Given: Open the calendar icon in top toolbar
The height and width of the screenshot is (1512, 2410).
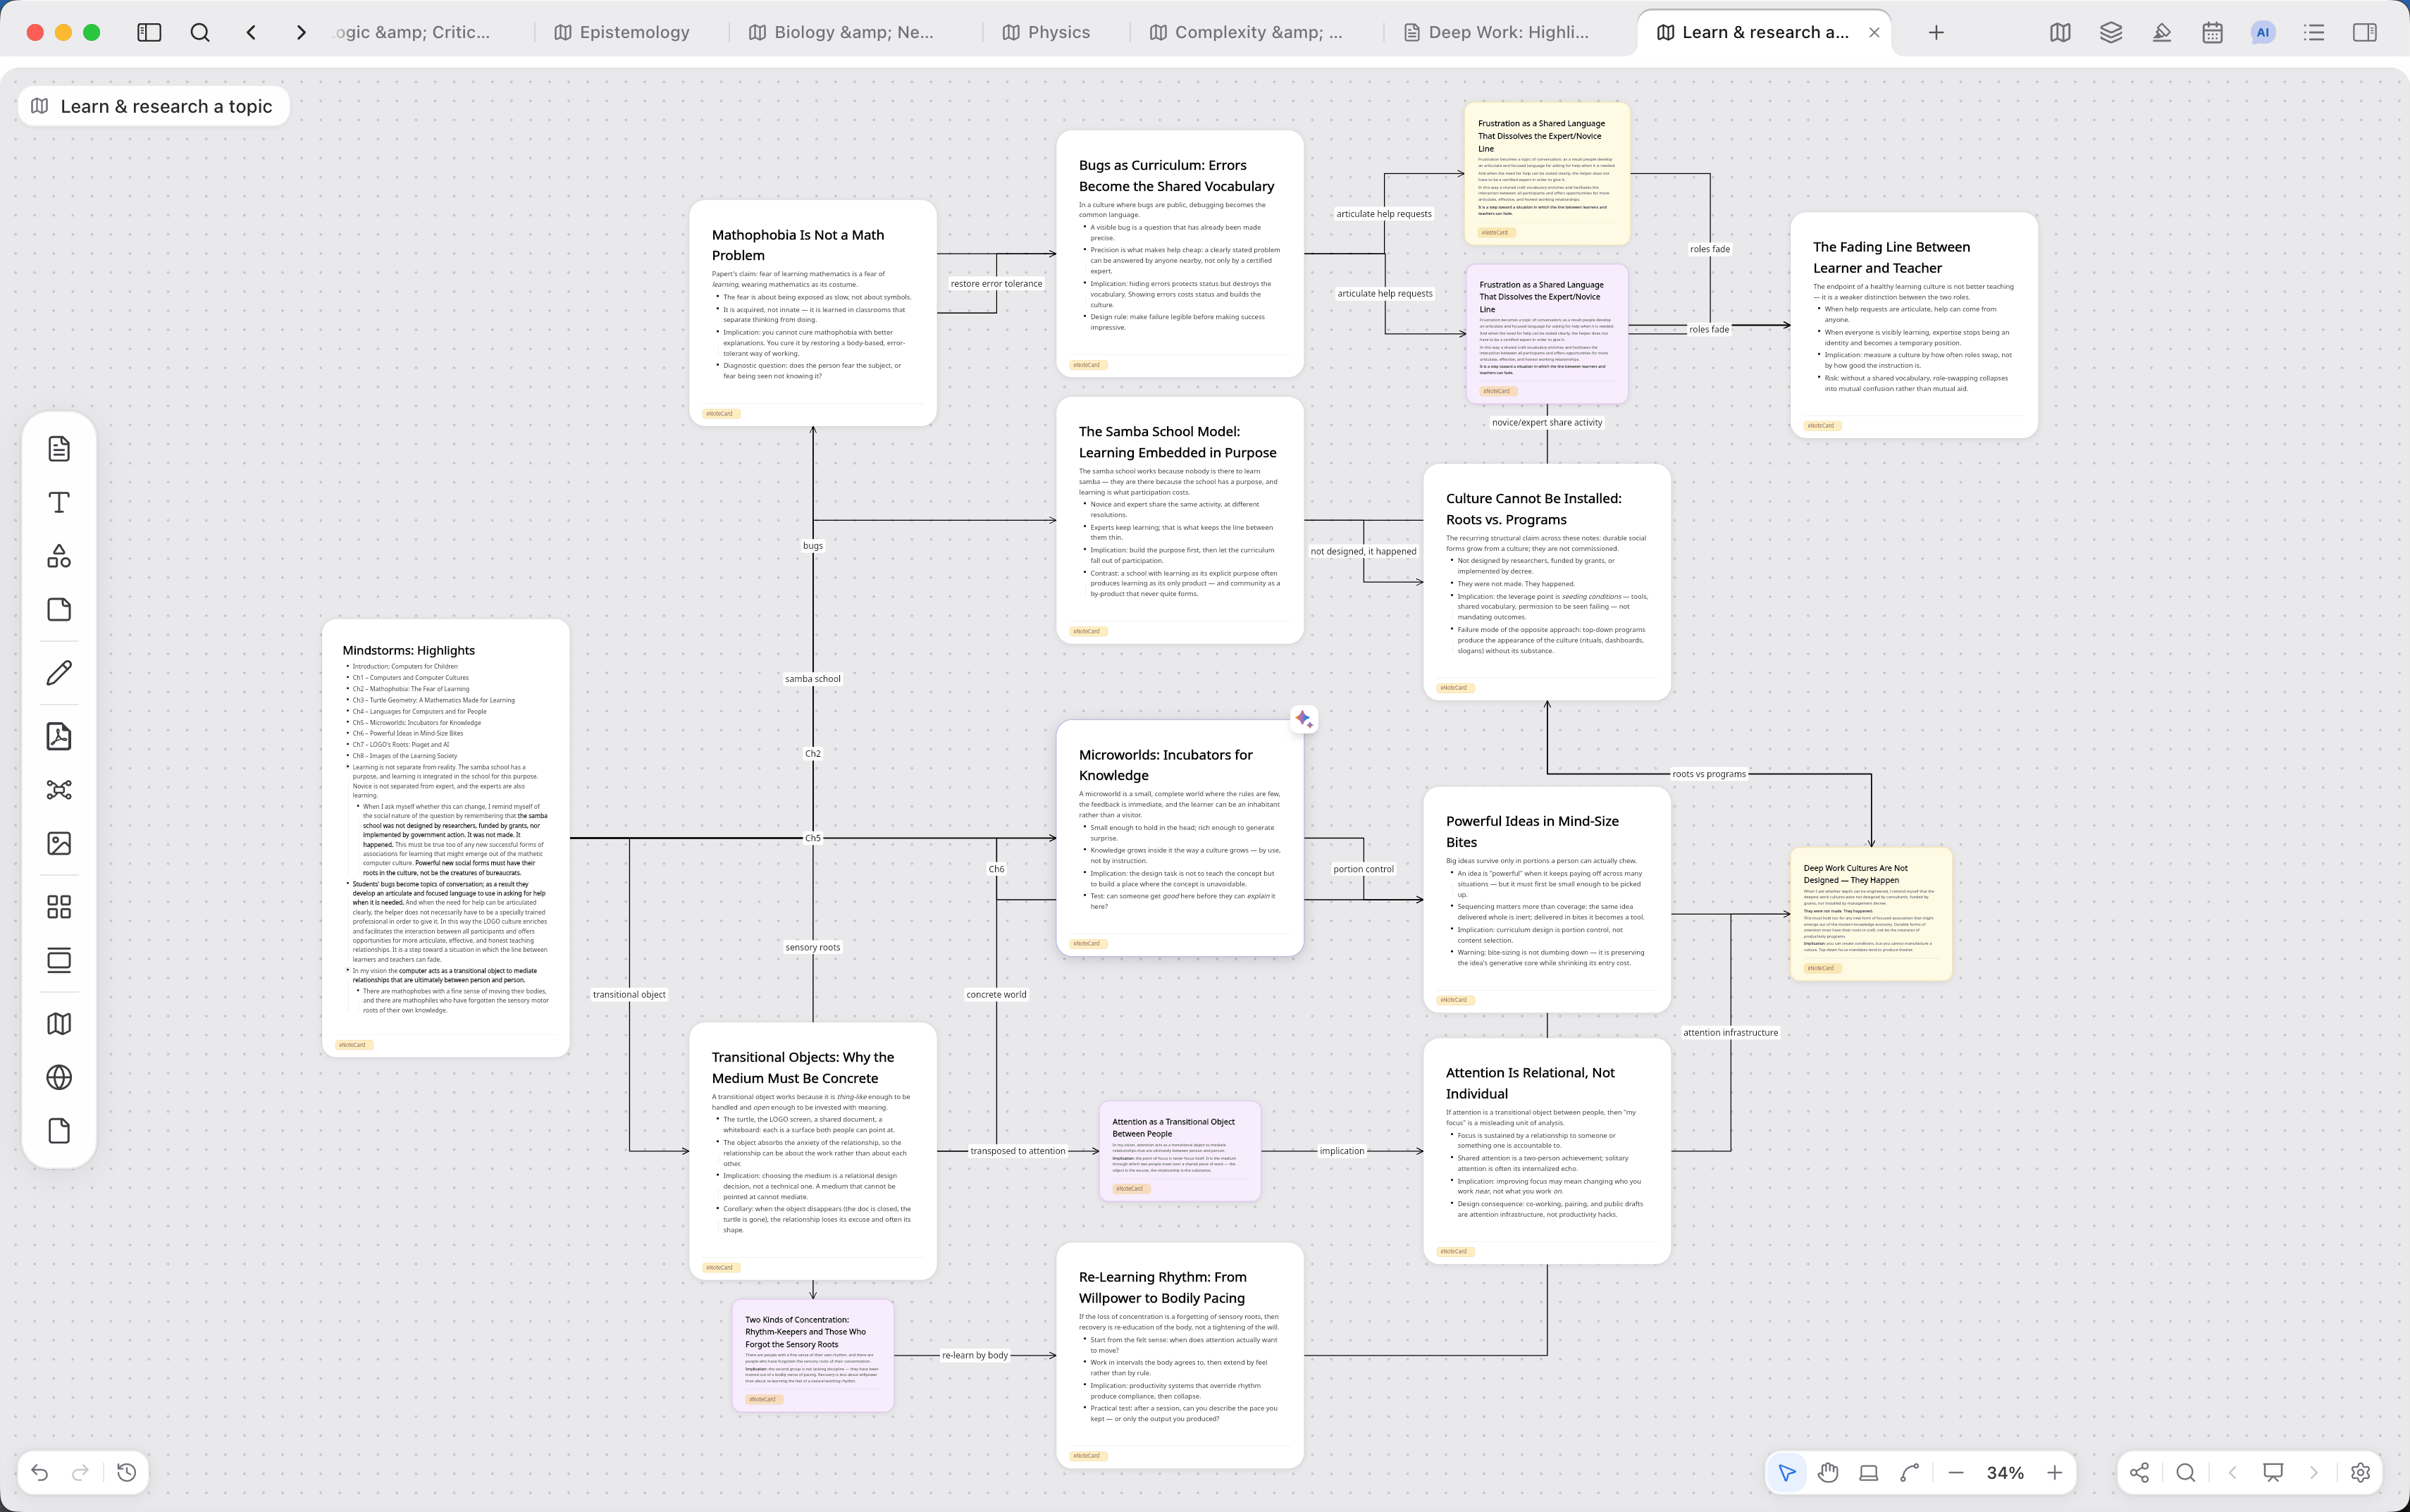Looking at the screenshot, I should (x=2212, y=32).
